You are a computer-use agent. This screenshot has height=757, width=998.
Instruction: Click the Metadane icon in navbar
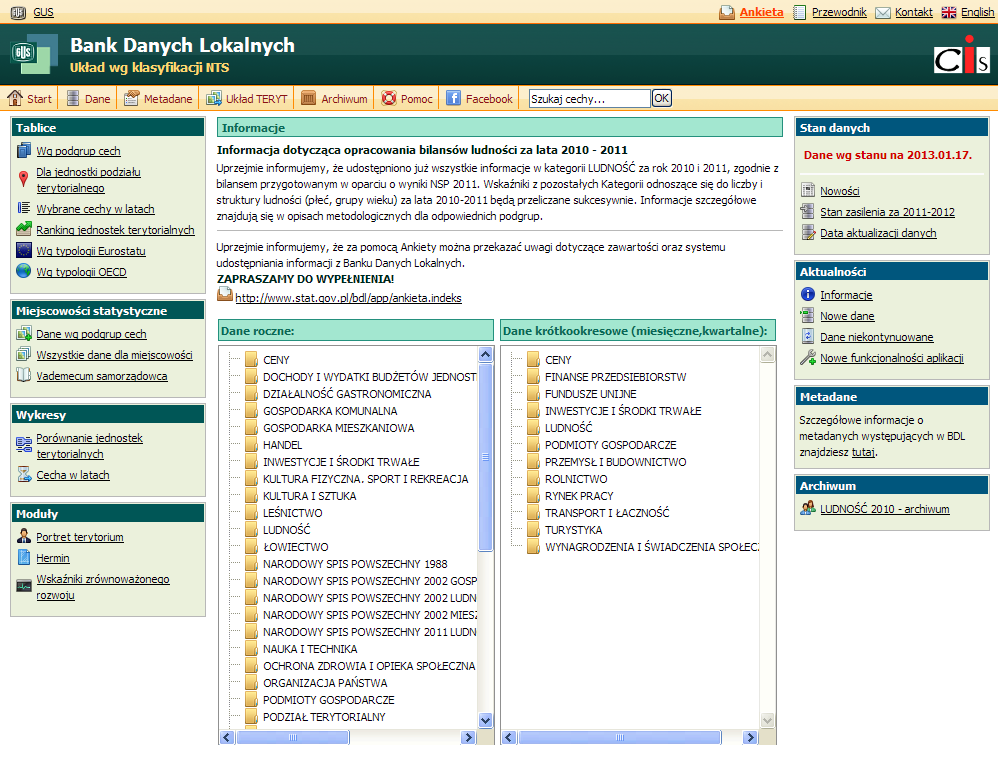point(132,98)
